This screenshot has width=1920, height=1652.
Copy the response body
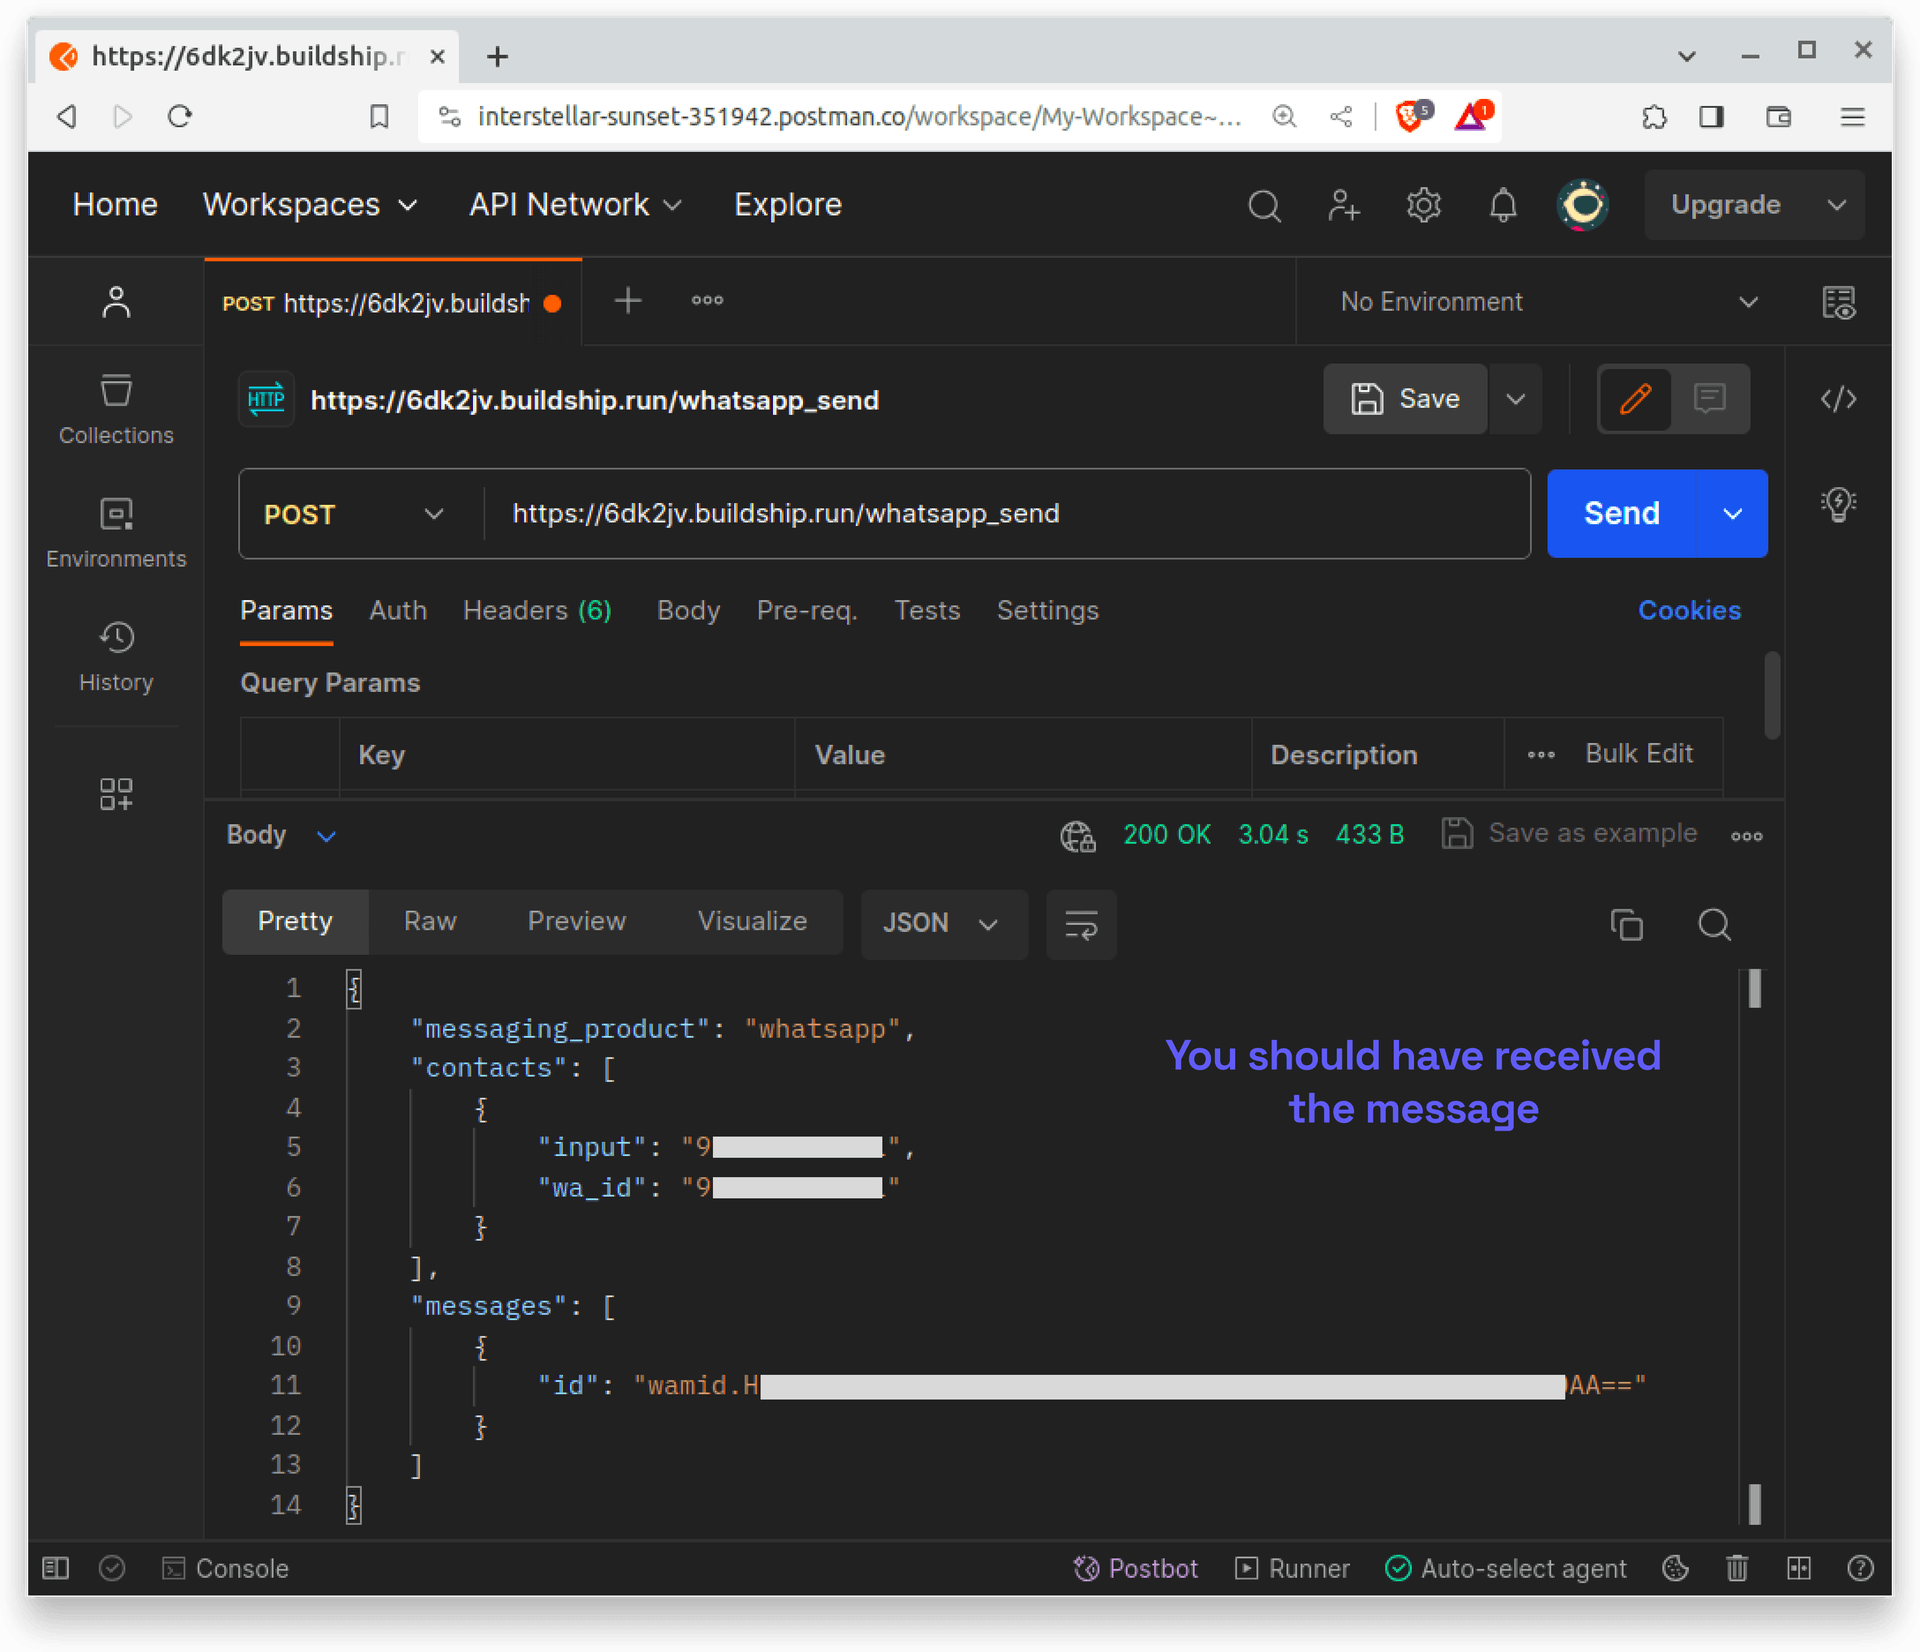1627,925
